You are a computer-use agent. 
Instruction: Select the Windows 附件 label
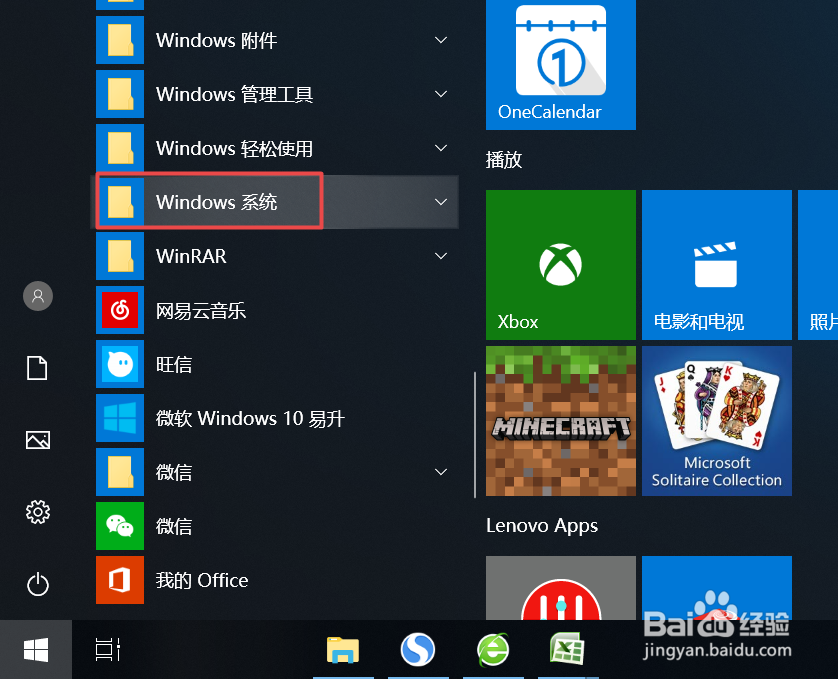(x=216, y=40)
